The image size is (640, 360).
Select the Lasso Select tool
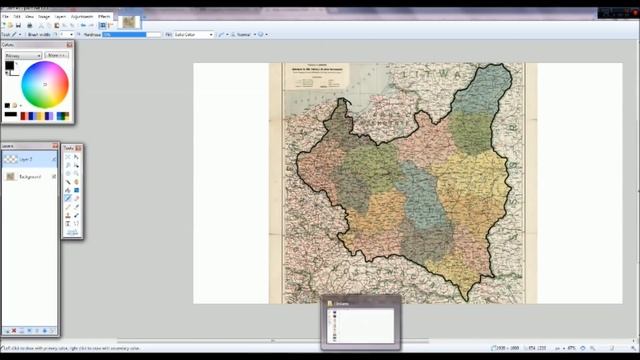[x=68, y=164]
